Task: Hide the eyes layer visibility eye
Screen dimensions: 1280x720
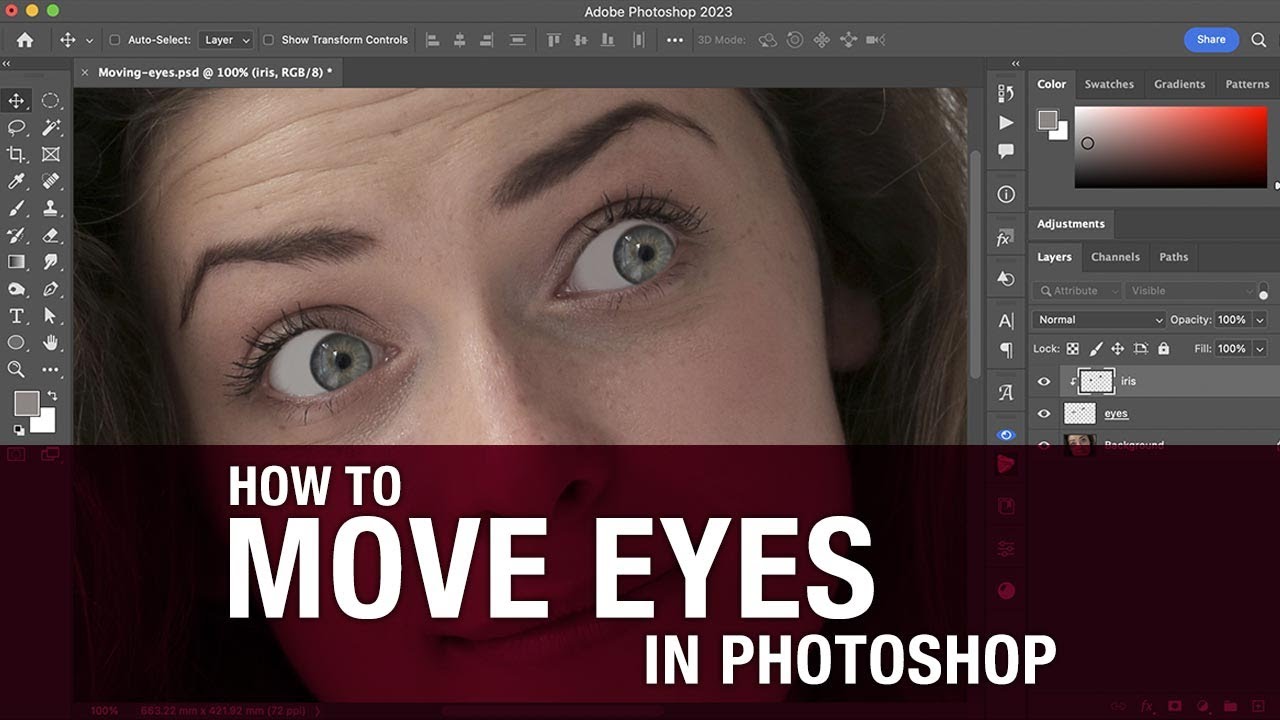Action: pos(1044,414)
